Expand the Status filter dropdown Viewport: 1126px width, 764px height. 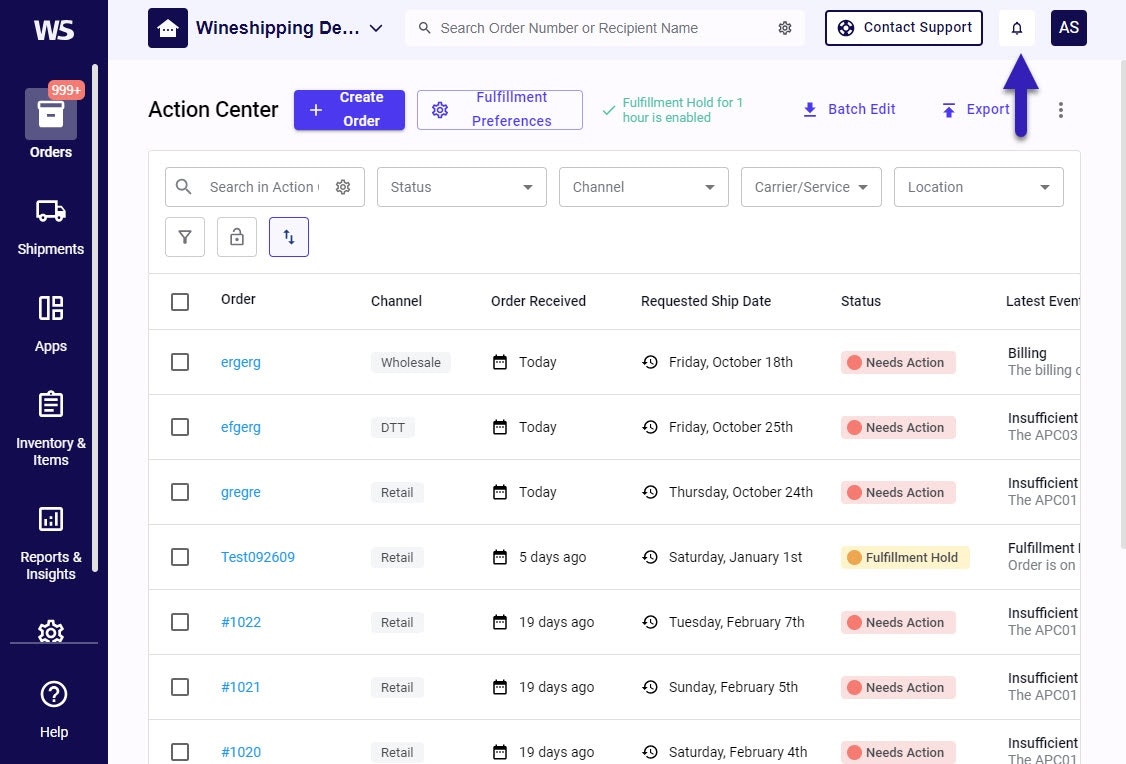(461, 187)
